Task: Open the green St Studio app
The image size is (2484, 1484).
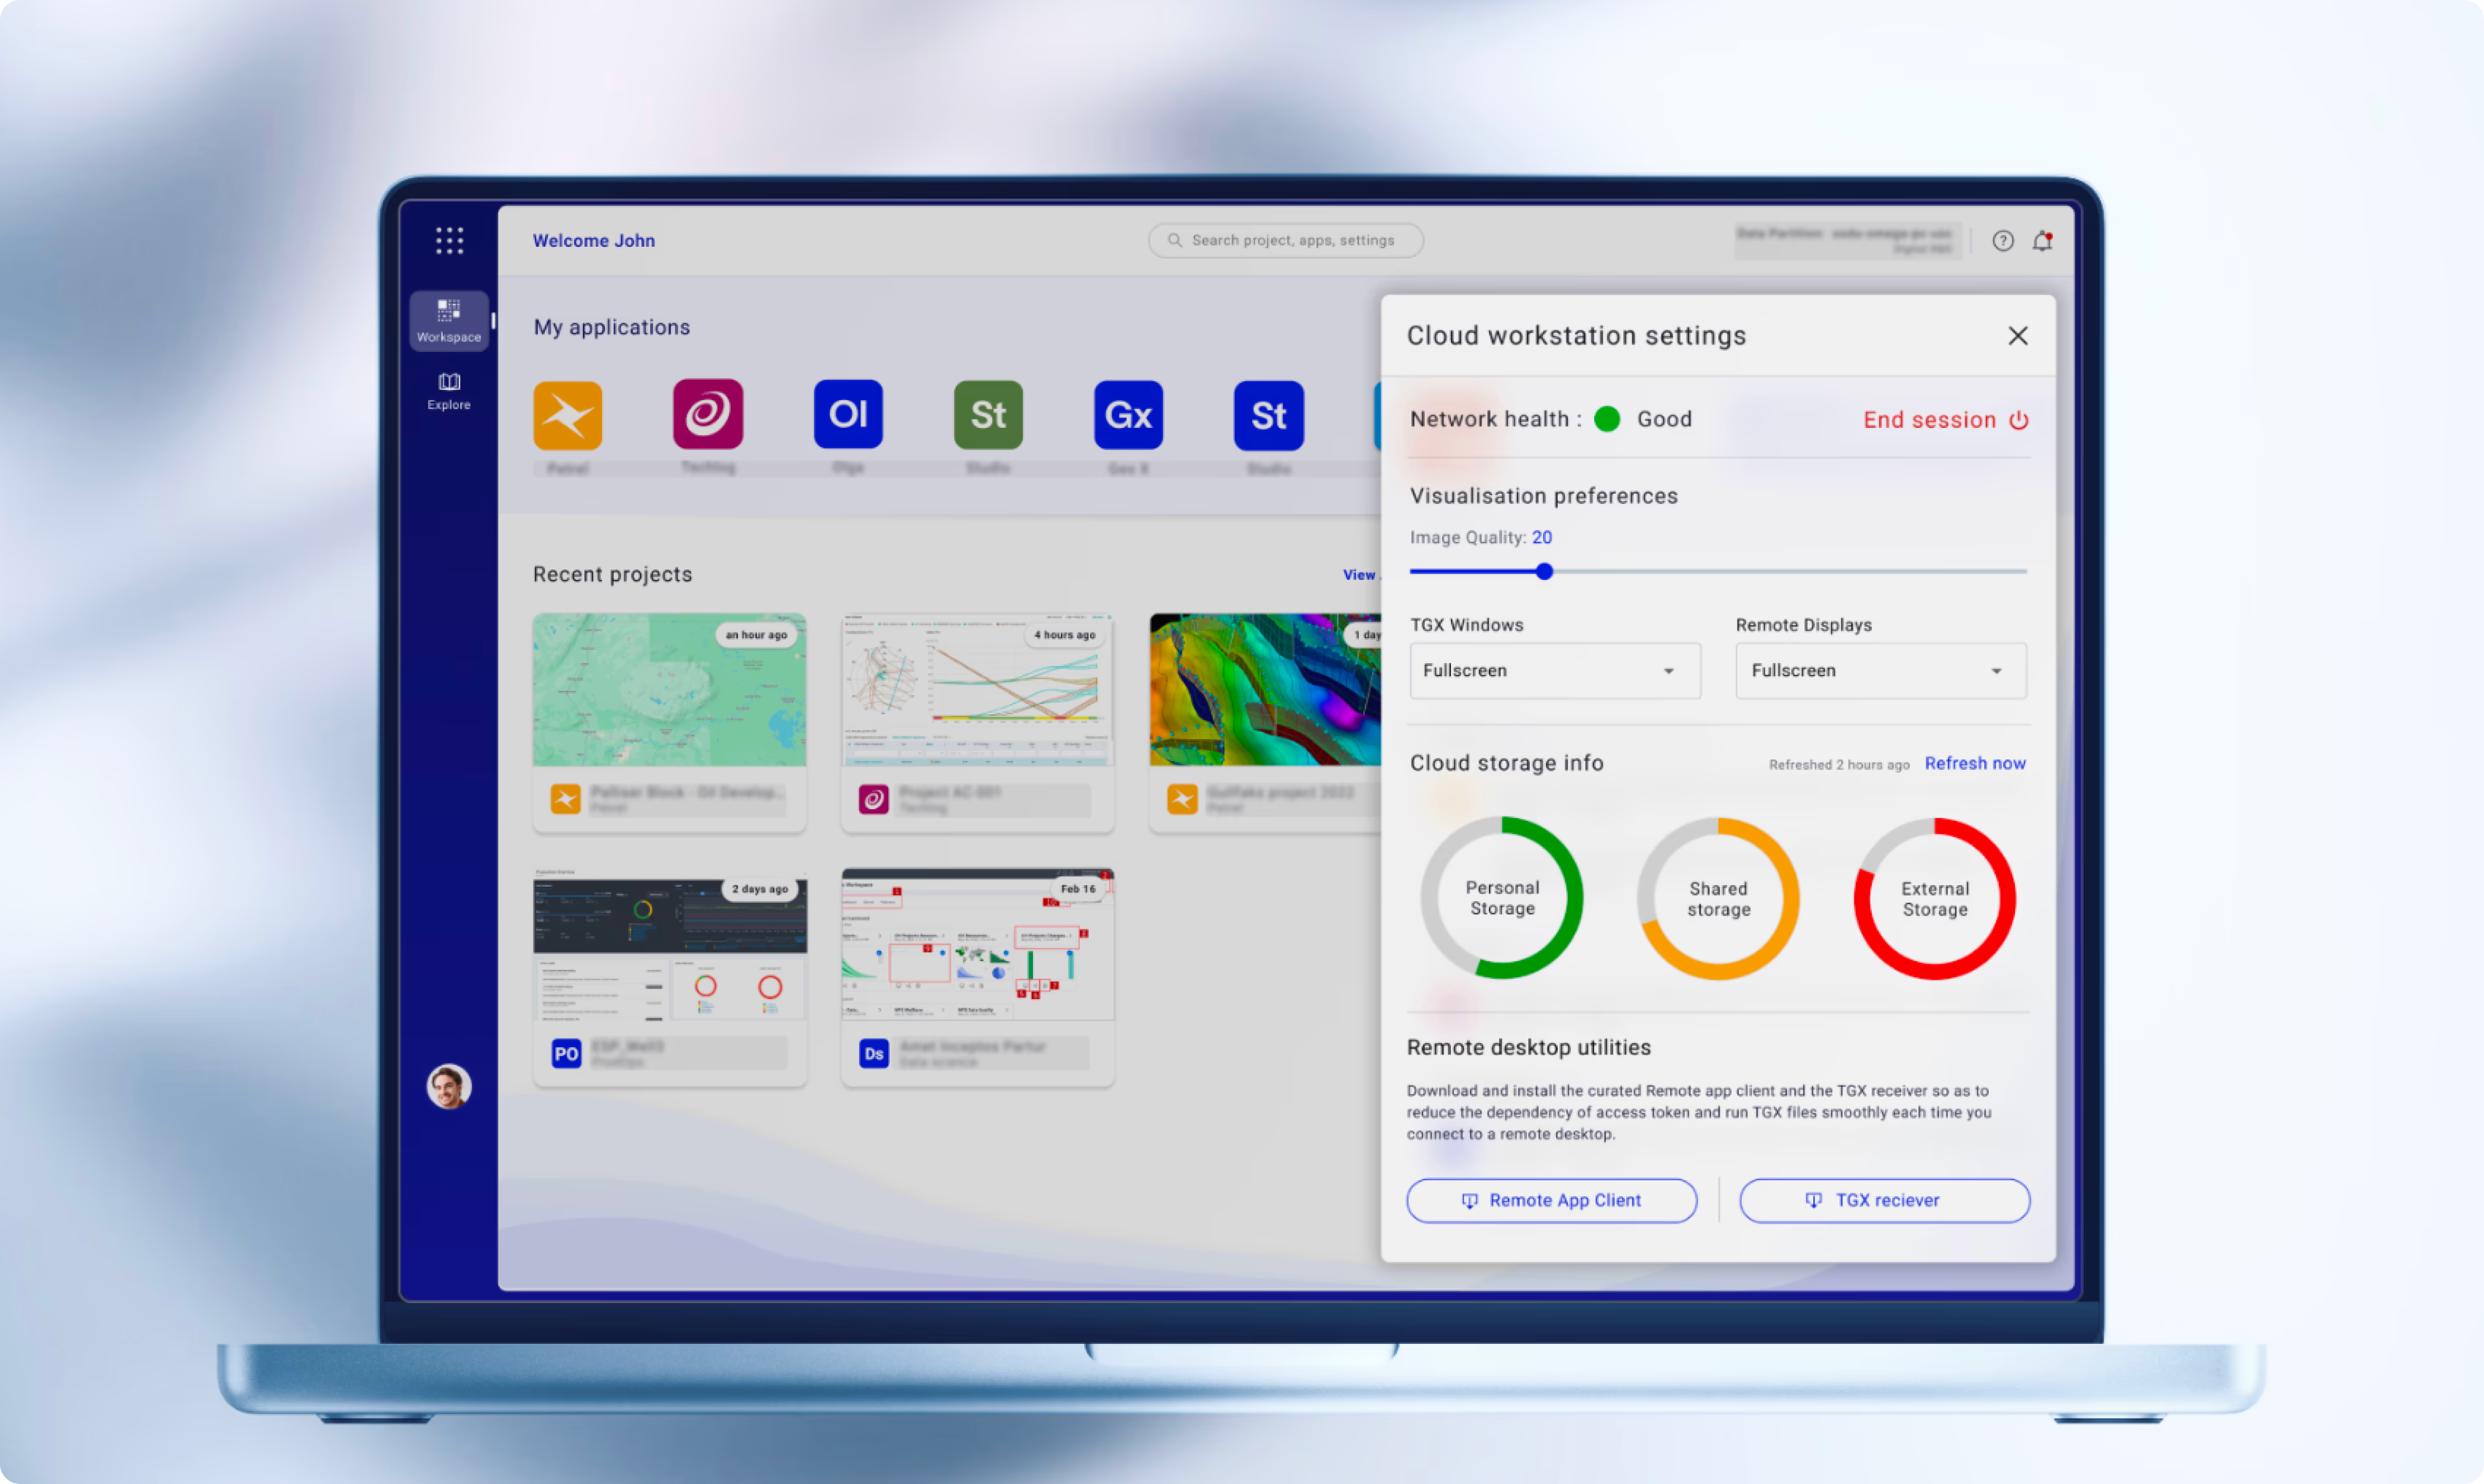Action: (988, 415)
